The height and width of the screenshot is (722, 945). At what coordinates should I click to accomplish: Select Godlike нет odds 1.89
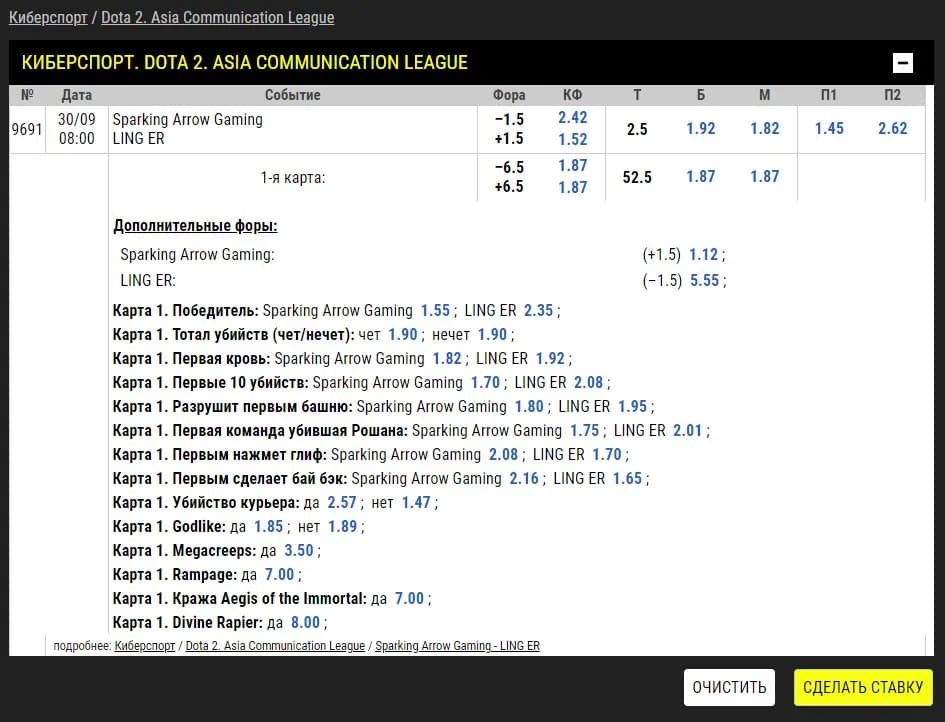coord(342,527)
